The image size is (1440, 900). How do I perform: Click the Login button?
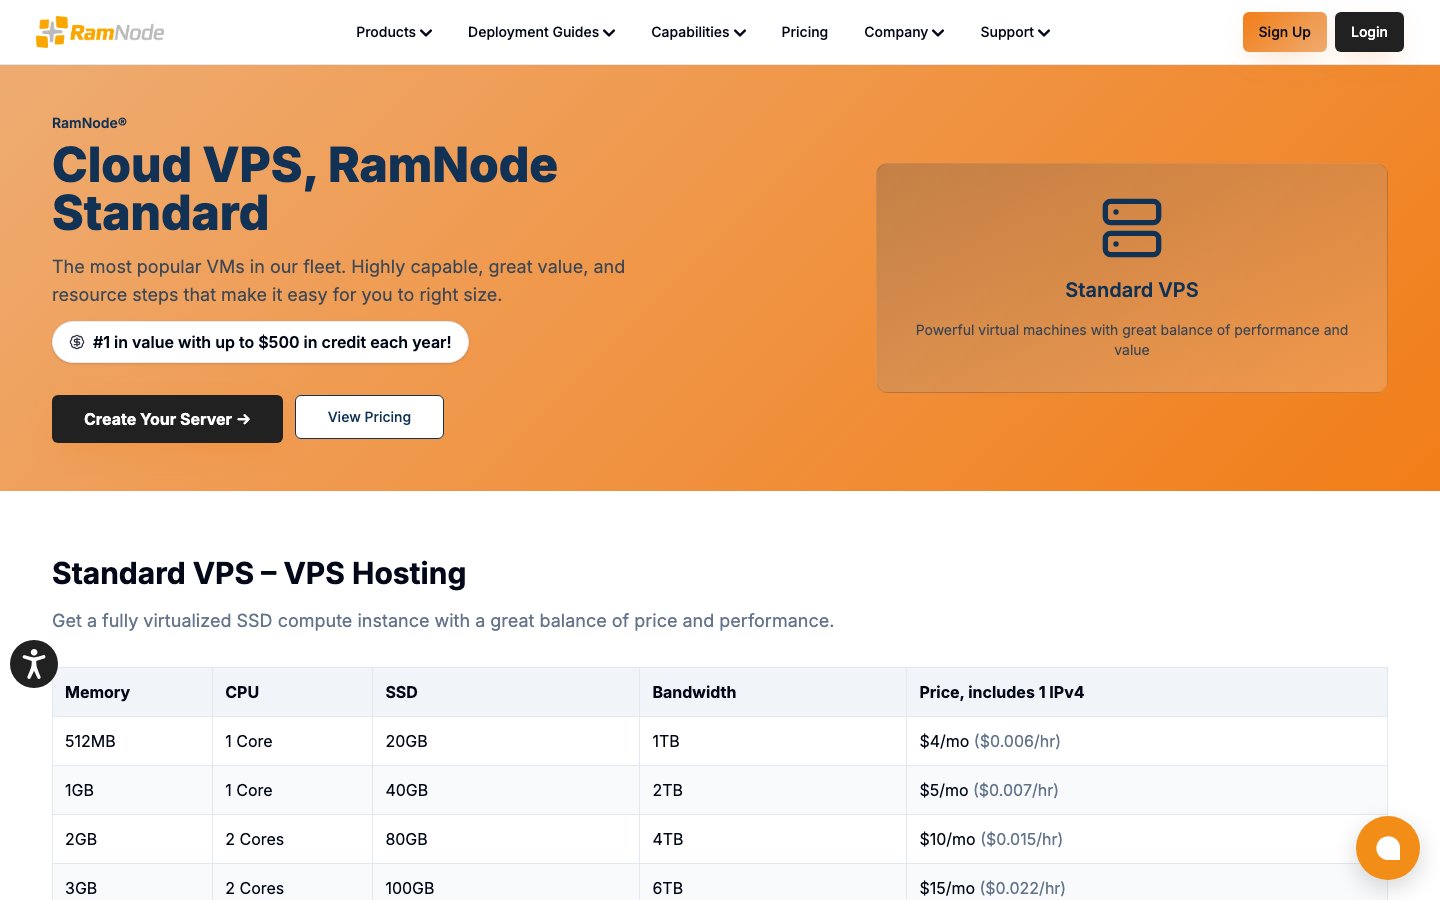click(x=1369, y=32)
